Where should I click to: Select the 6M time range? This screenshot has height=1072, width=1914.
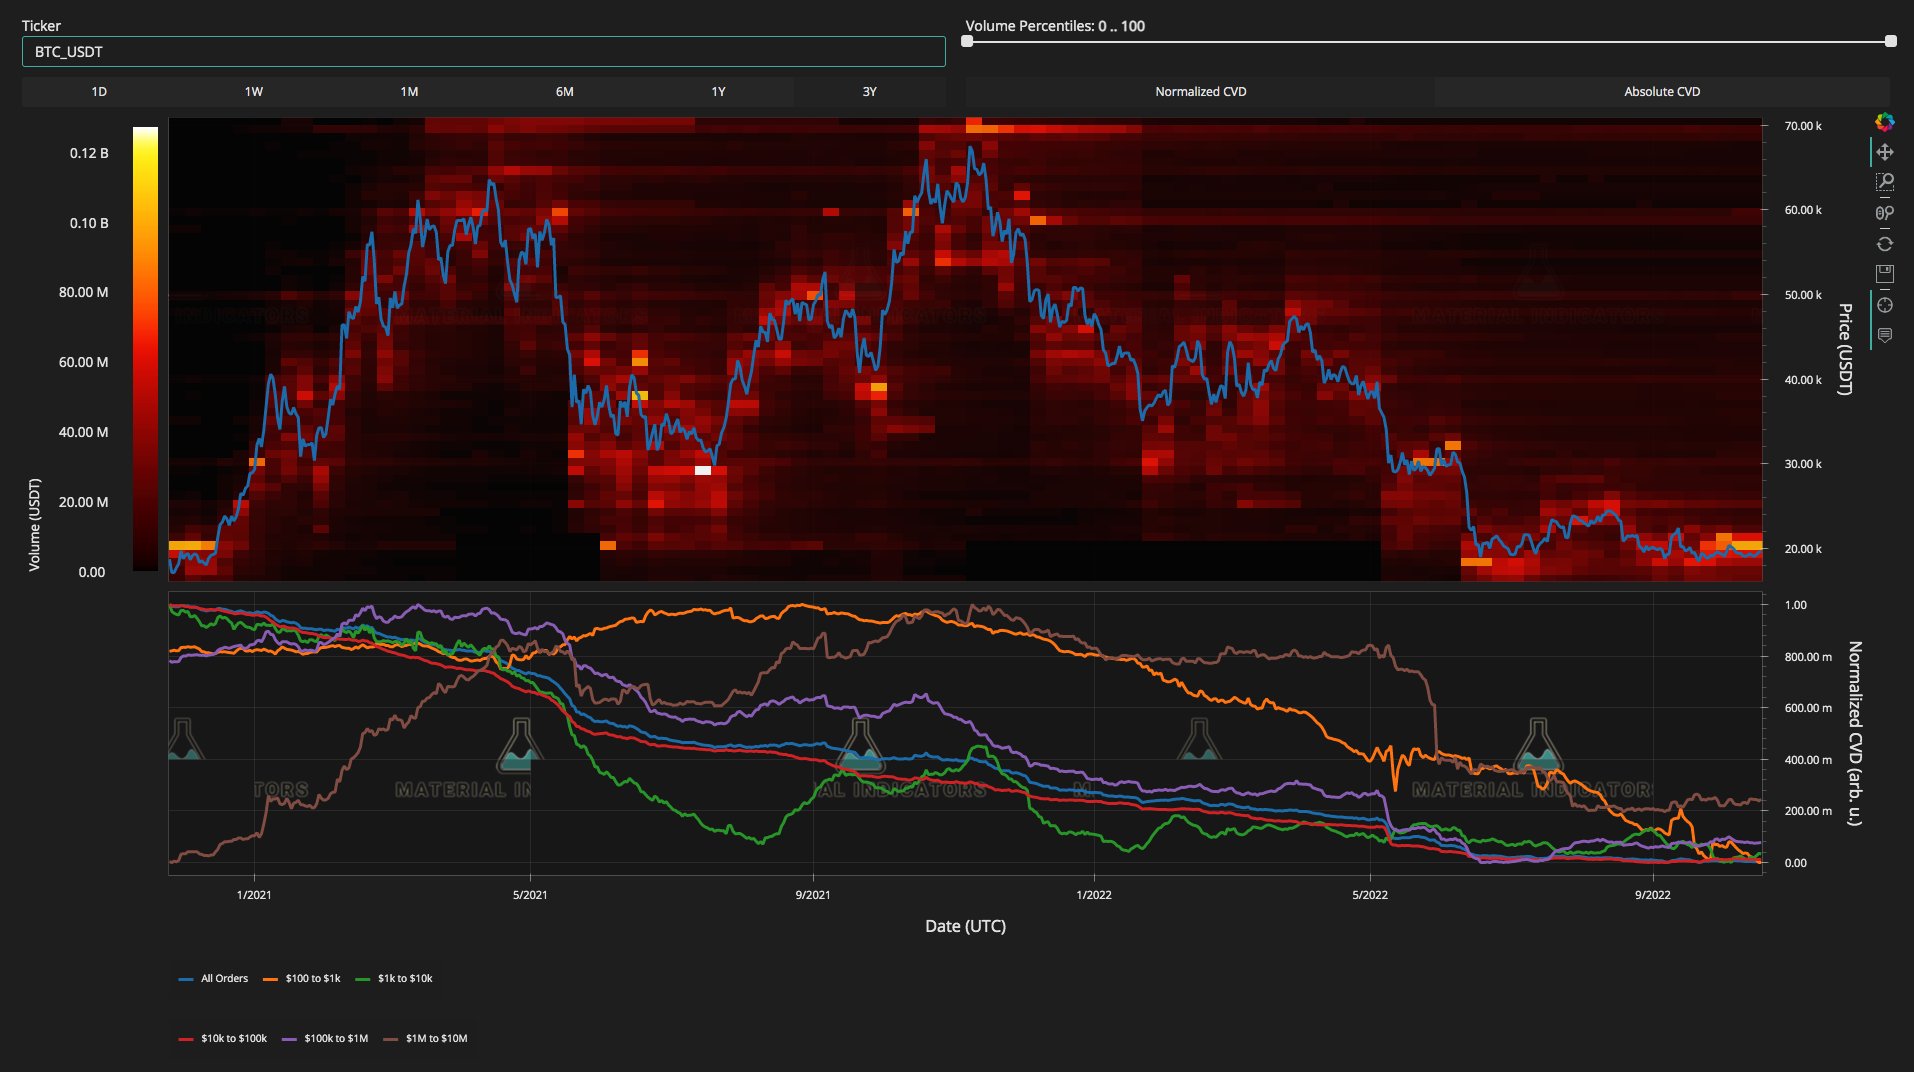pyautogui.click(x=564, y=92)
